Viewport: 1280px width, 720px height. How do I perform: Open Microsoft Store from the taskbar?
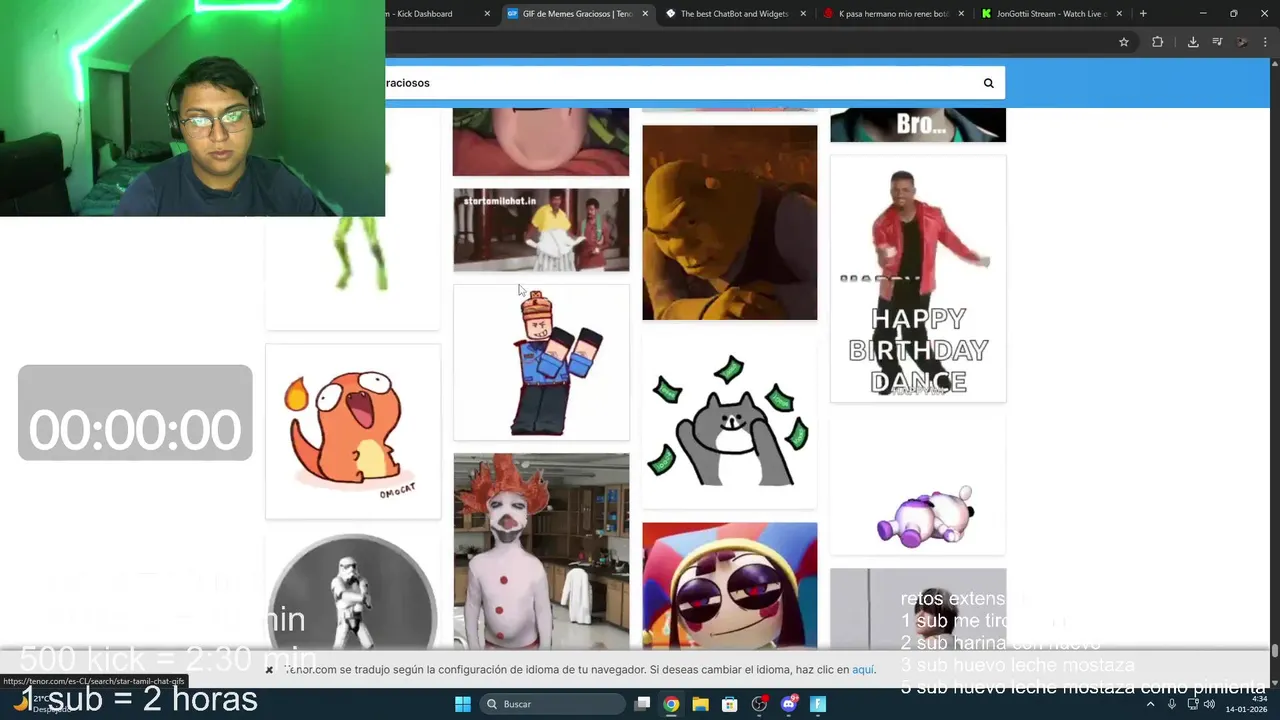(730, 704)
